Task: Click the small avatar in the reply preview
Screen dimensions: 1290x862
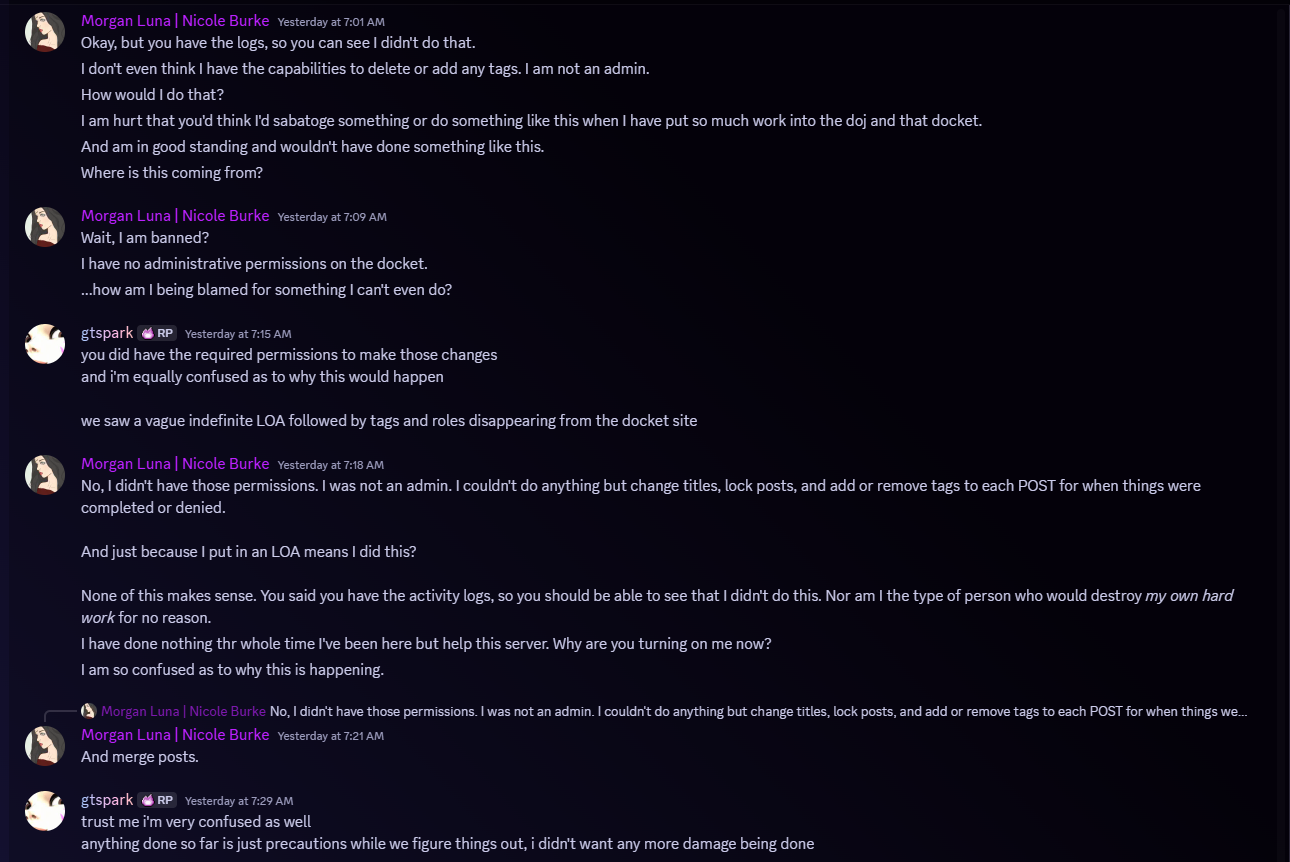Action: coord(89,711)
